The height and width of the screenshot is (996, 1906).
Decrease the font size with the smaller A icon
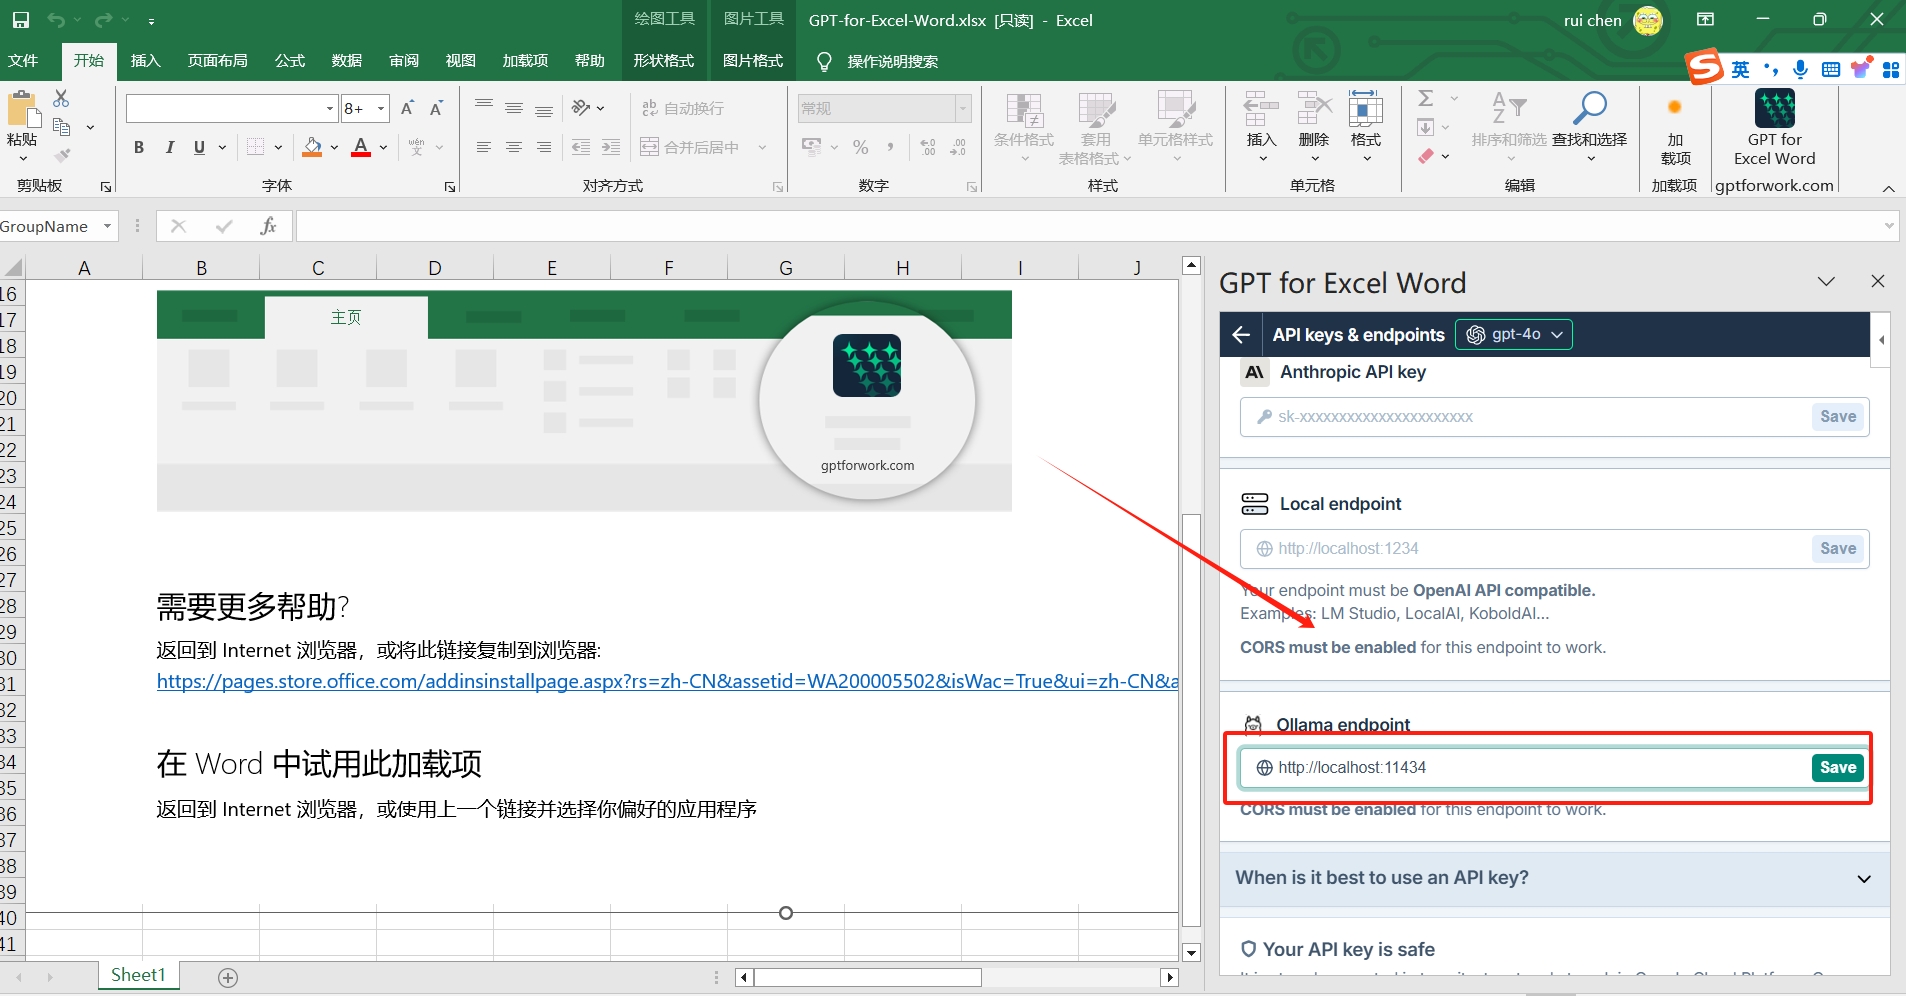tap(436, 108)
